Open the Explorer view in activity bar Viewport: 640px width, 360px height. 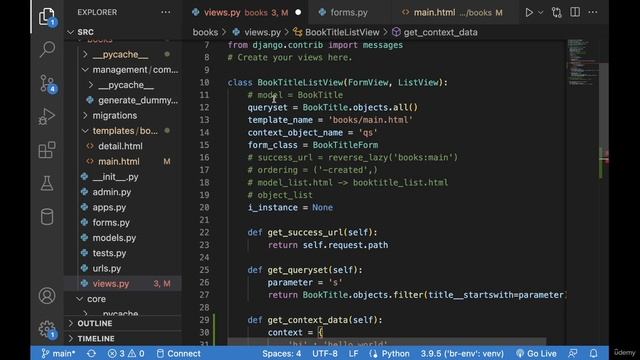pyautogui.click(x=47, y=17)
